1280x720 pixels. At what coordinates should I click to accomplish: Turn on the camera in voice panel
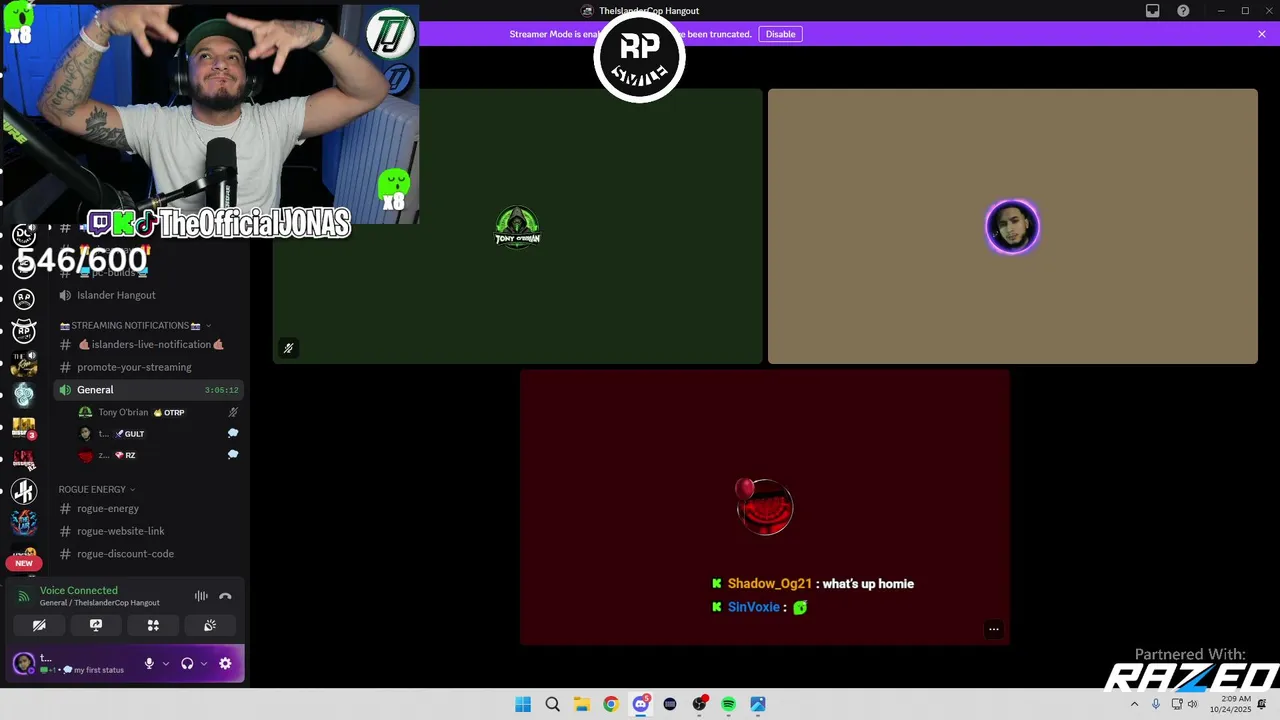[x=39, y=625]
